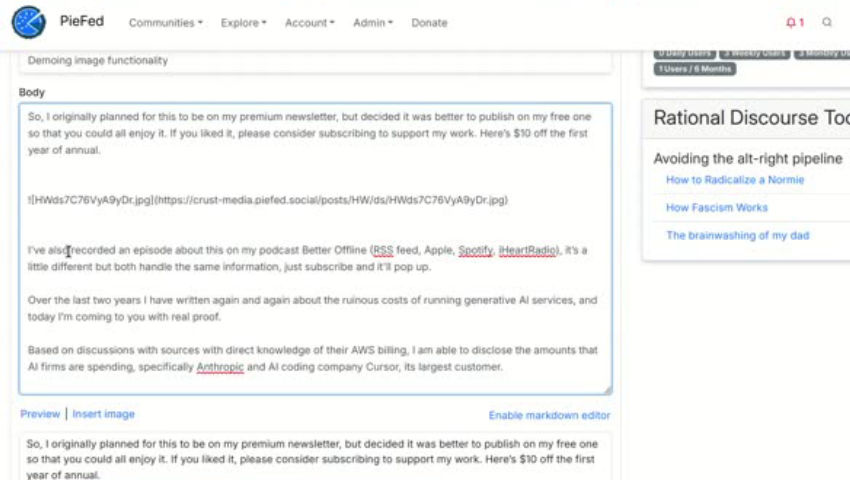This screenshot has width=850, height=480.
Task: Click the title field with Demoing image functionality
Action: pyautogui.click(x=315, y=61)
